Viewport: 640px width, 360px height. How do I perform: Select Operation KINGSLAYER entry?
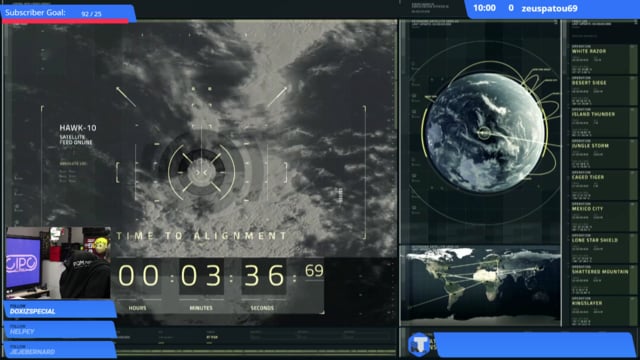[x=604, y=311]
